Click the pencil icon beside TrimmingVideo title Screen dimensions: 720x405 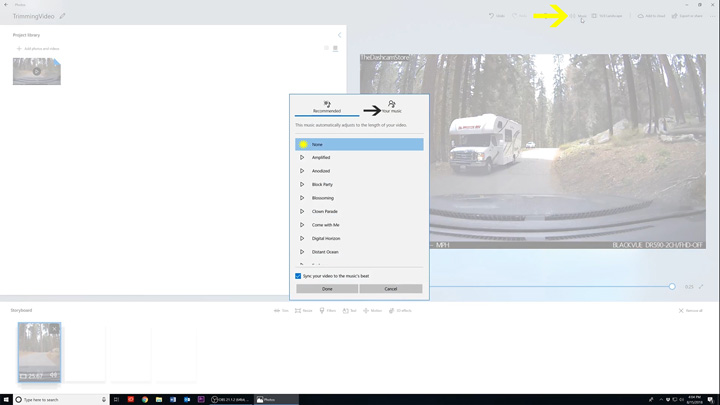[63, 16]
